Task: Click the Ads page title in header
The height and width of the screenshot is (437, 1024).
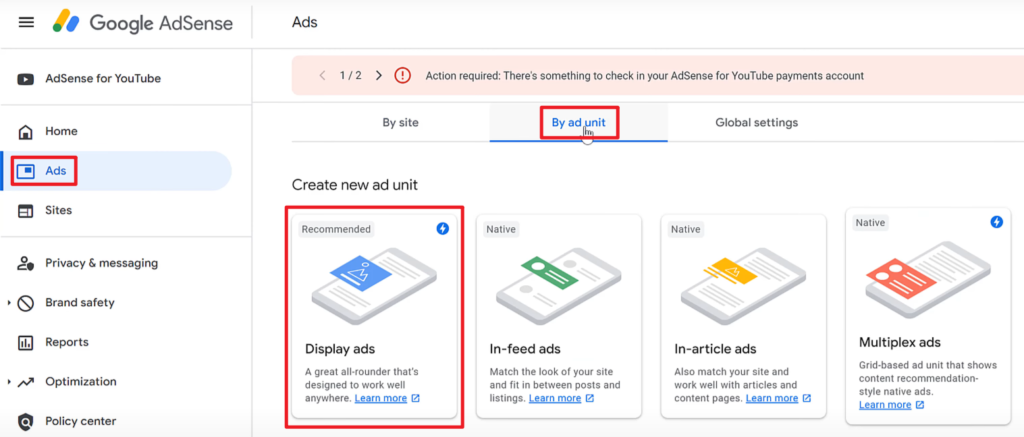Action: coord(304,23)
